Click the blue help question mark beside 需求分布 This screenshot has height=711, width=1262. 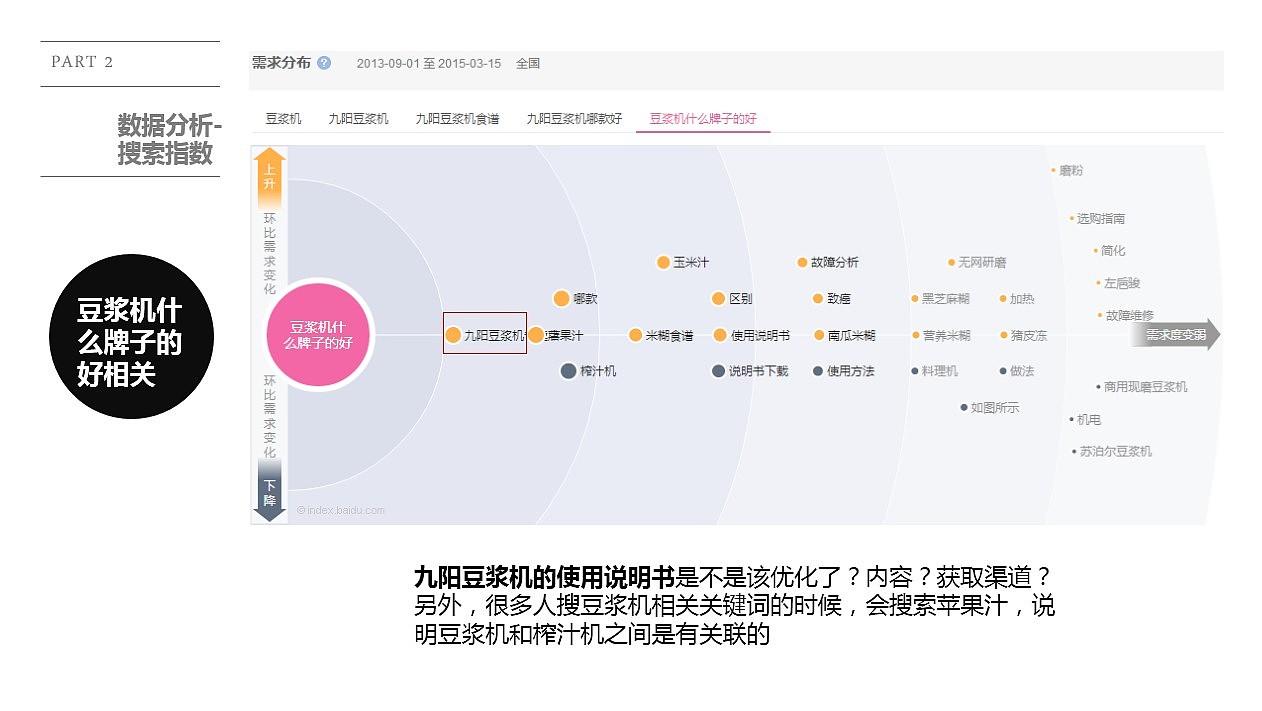coord(322,62)
